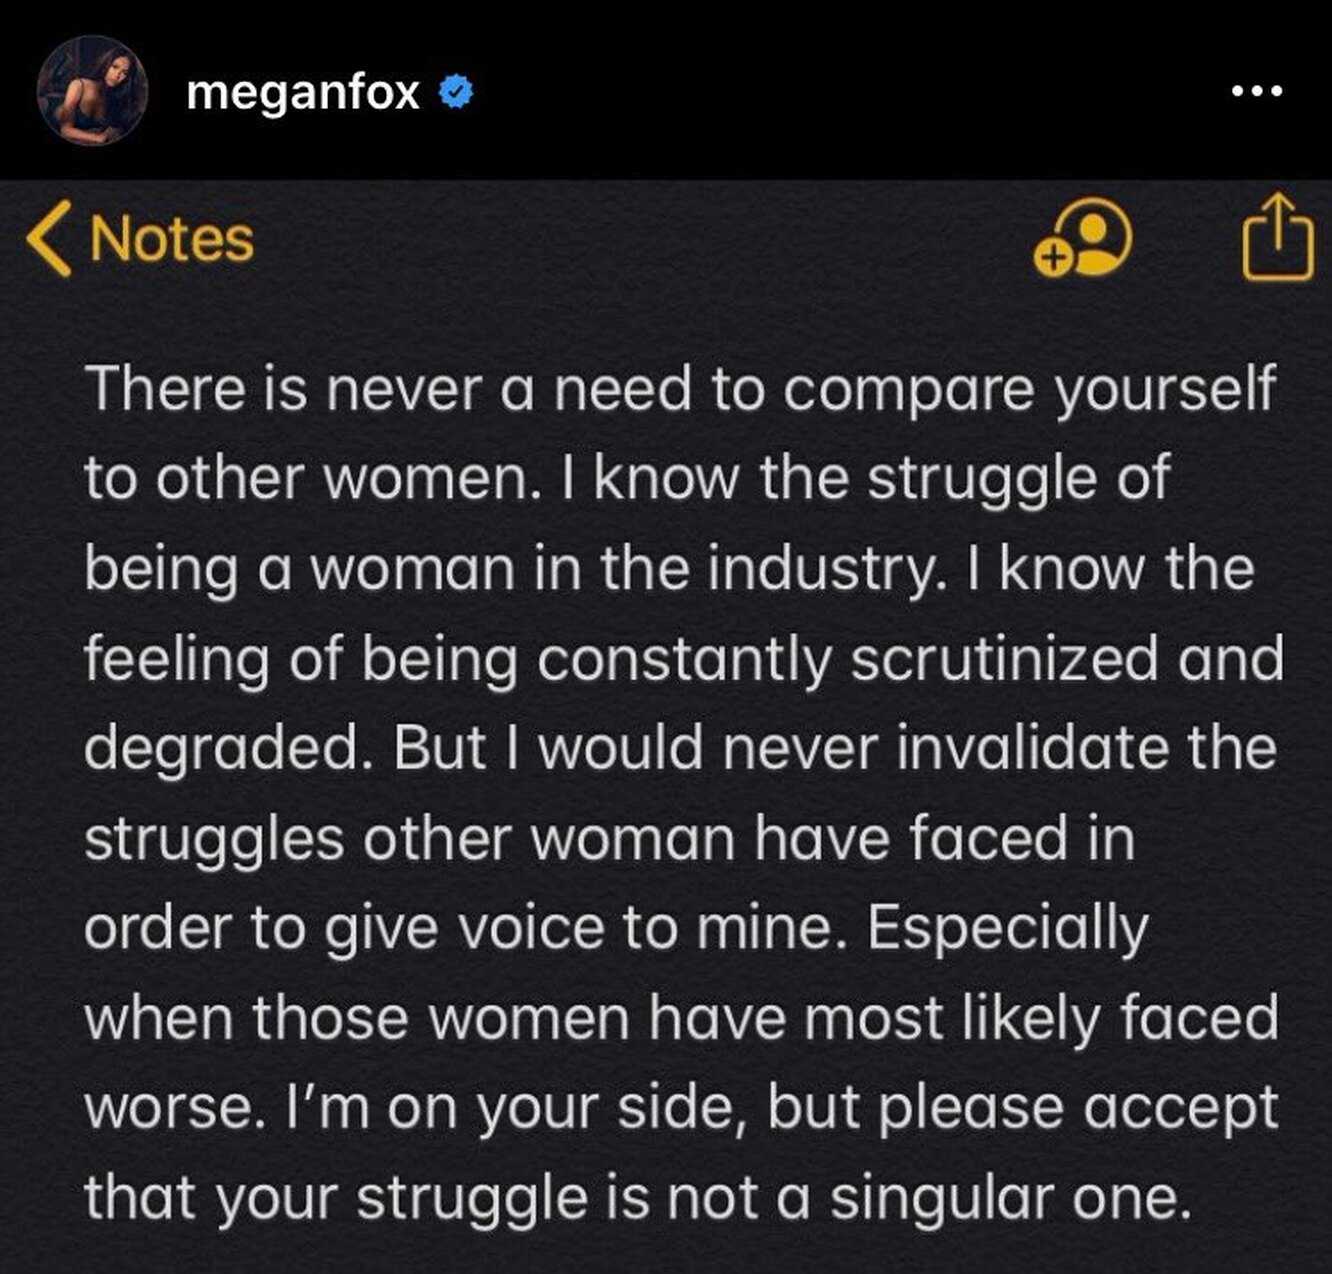Image resolution: width=1332 pixels, height=1274 pixels.
Task: Click the blue verified badge
Action: pos(457,92)
